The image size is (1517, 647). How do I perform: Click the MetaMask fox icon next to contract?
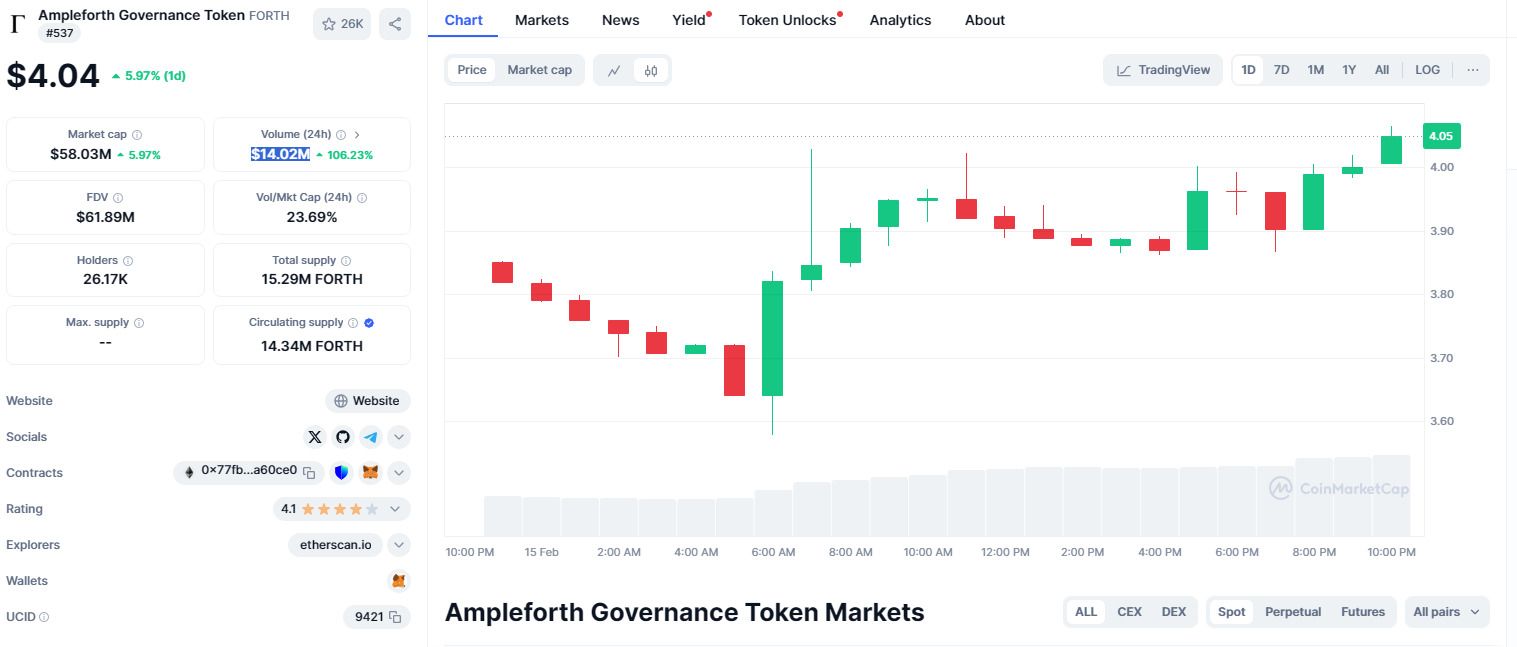click(x=370, y=472)
